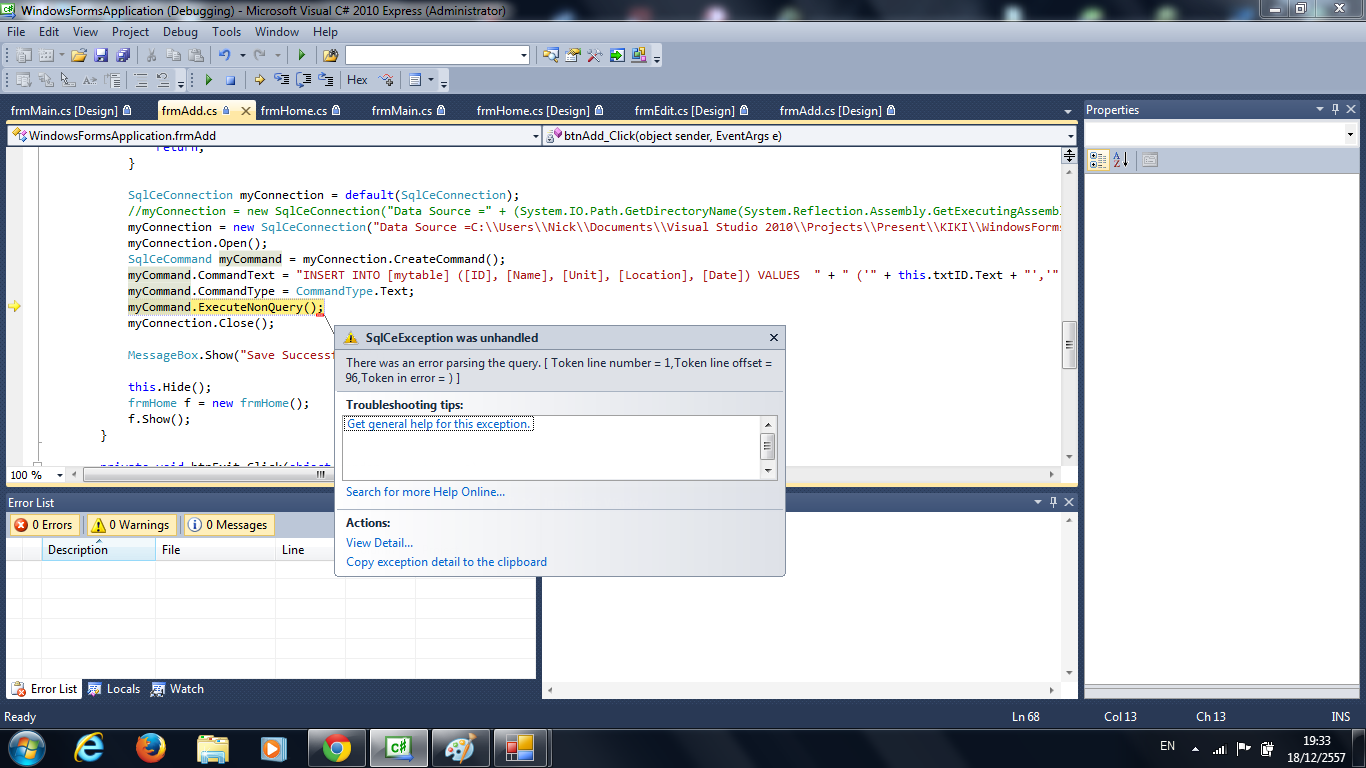Image resolution: width=1366 pixels, height=768 pixels.
Task: Open Toolbox from the wrench icon
Action: pyautogui.click(x=595, y=55)
